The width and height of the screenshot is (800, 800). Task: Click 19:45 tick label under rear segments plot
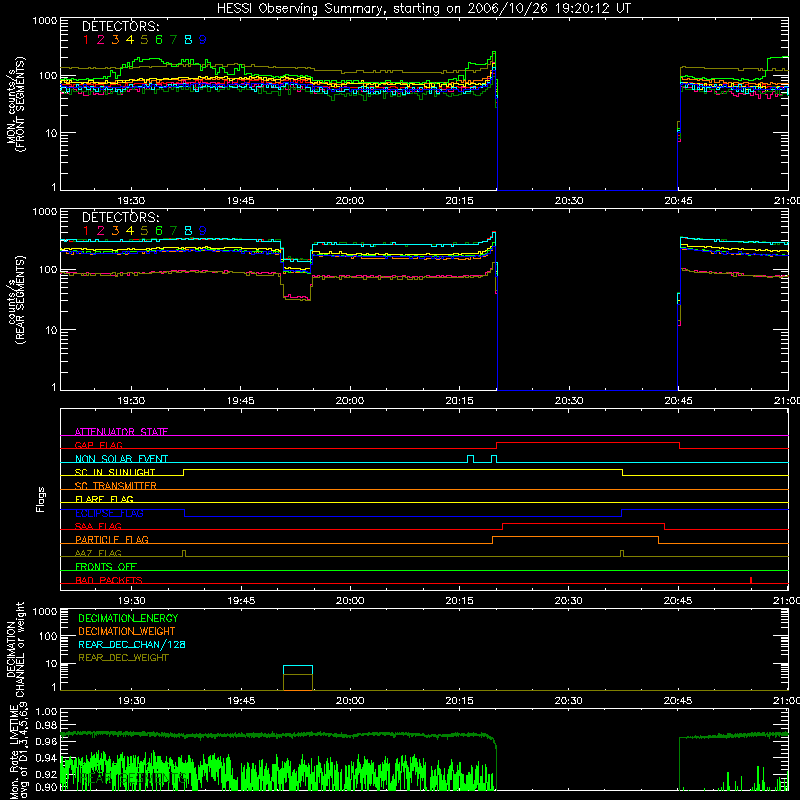click(241, 401)
